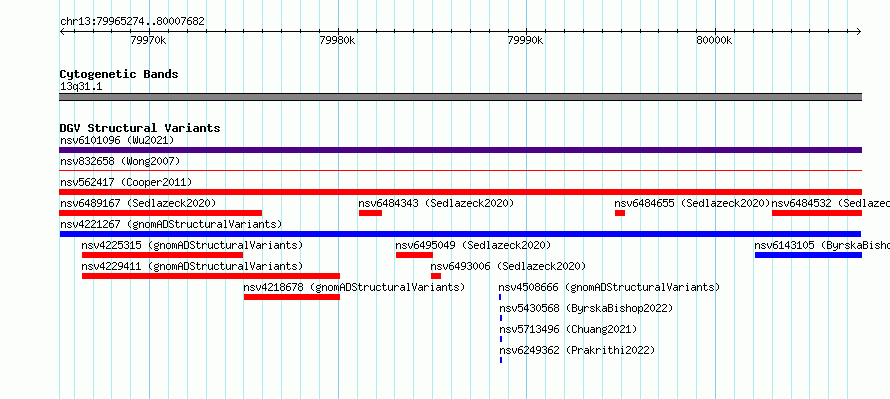The width and height of the screenshot is (890, 399).
Task: Click the nsv4221267 (gnomADStructuralVariants) text label
Action: (171, 224)
